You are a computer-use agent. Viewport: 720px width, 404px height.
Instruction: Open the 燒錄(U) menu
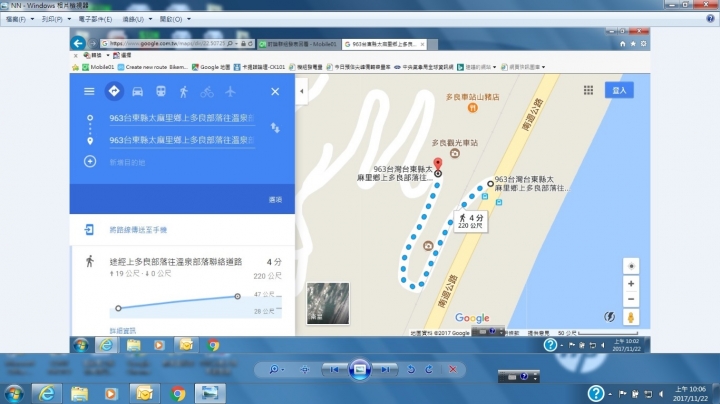(x=137, y=19)
